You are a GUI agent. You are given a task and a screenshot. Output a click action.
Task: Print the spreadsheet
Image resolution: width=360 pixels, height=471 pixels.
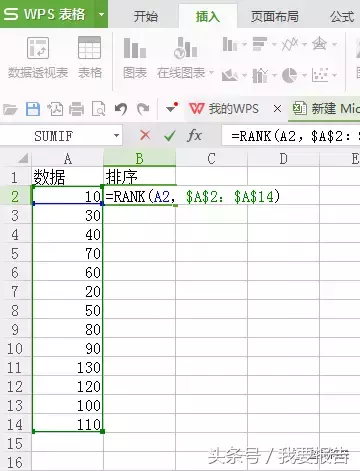click(x=76, y=109)
